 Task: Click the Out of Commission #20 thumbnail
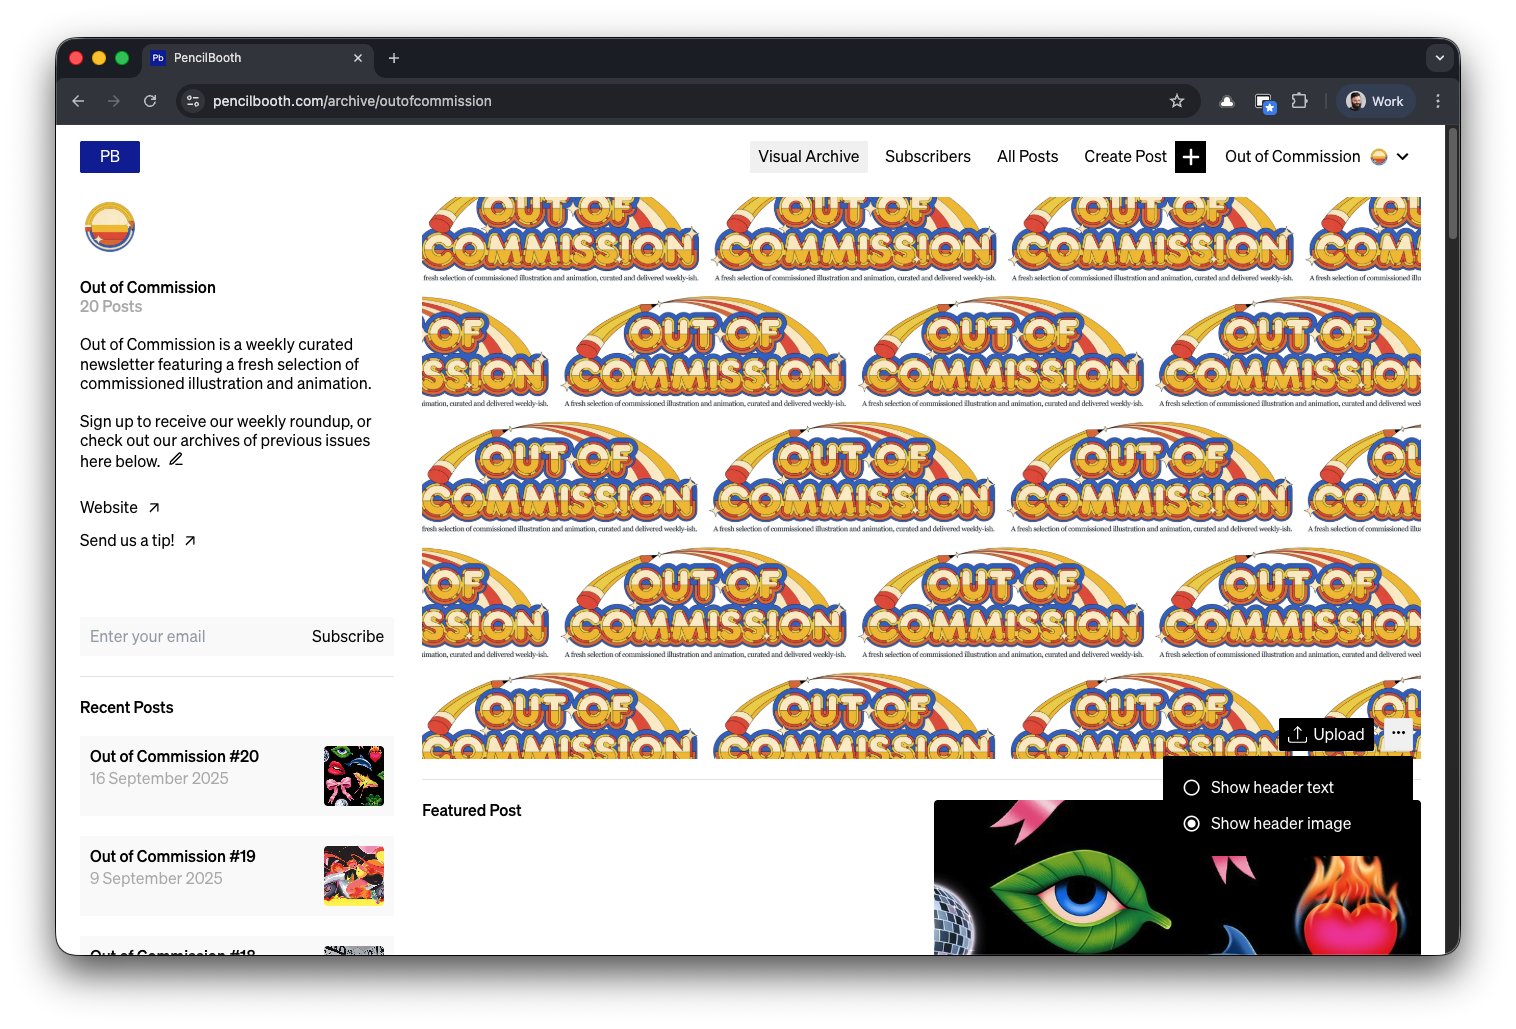pyautogui.click(x=354, y=776)
